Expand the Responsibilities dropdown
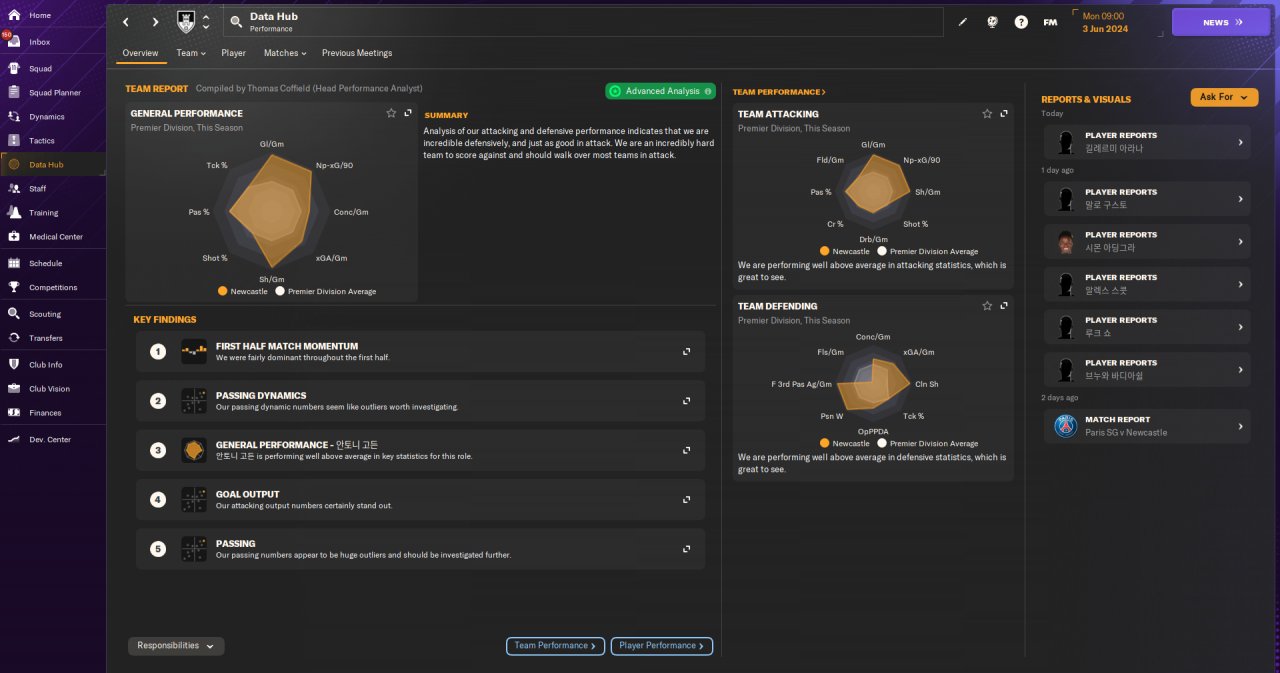 click(x=176, y=646)
